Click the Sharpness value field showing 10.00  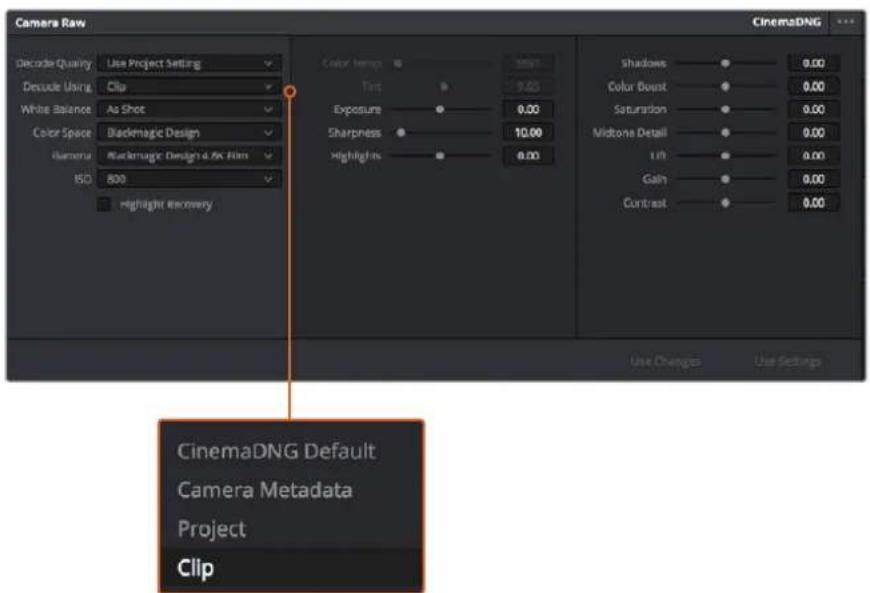click(x=528, y=133)
